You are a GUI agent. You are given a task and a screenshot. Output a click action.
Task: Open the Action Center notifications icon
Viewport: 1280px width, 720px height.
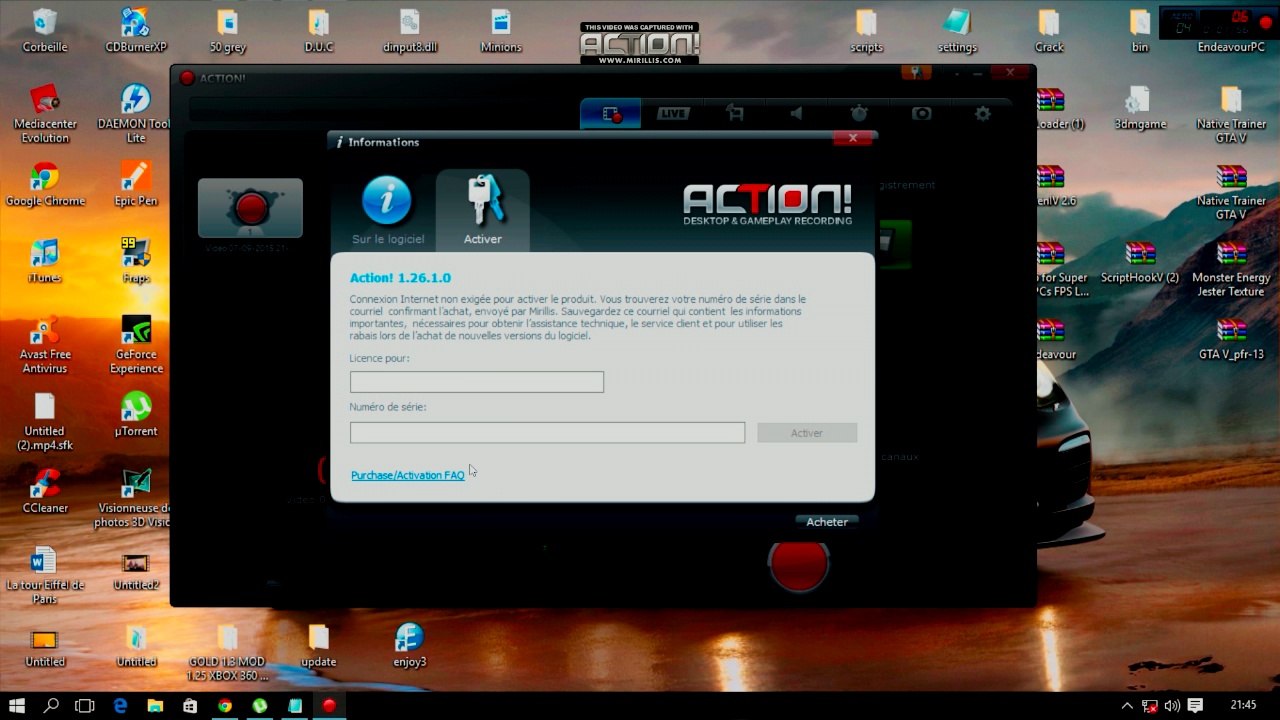pos(1195,705)
